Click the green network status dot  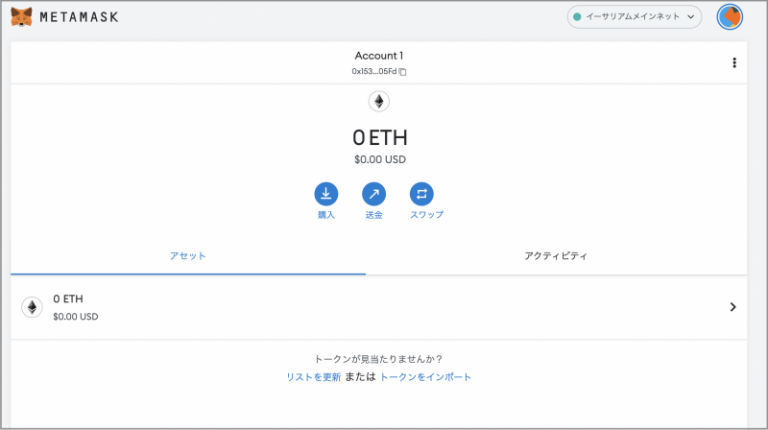(576, 17)
